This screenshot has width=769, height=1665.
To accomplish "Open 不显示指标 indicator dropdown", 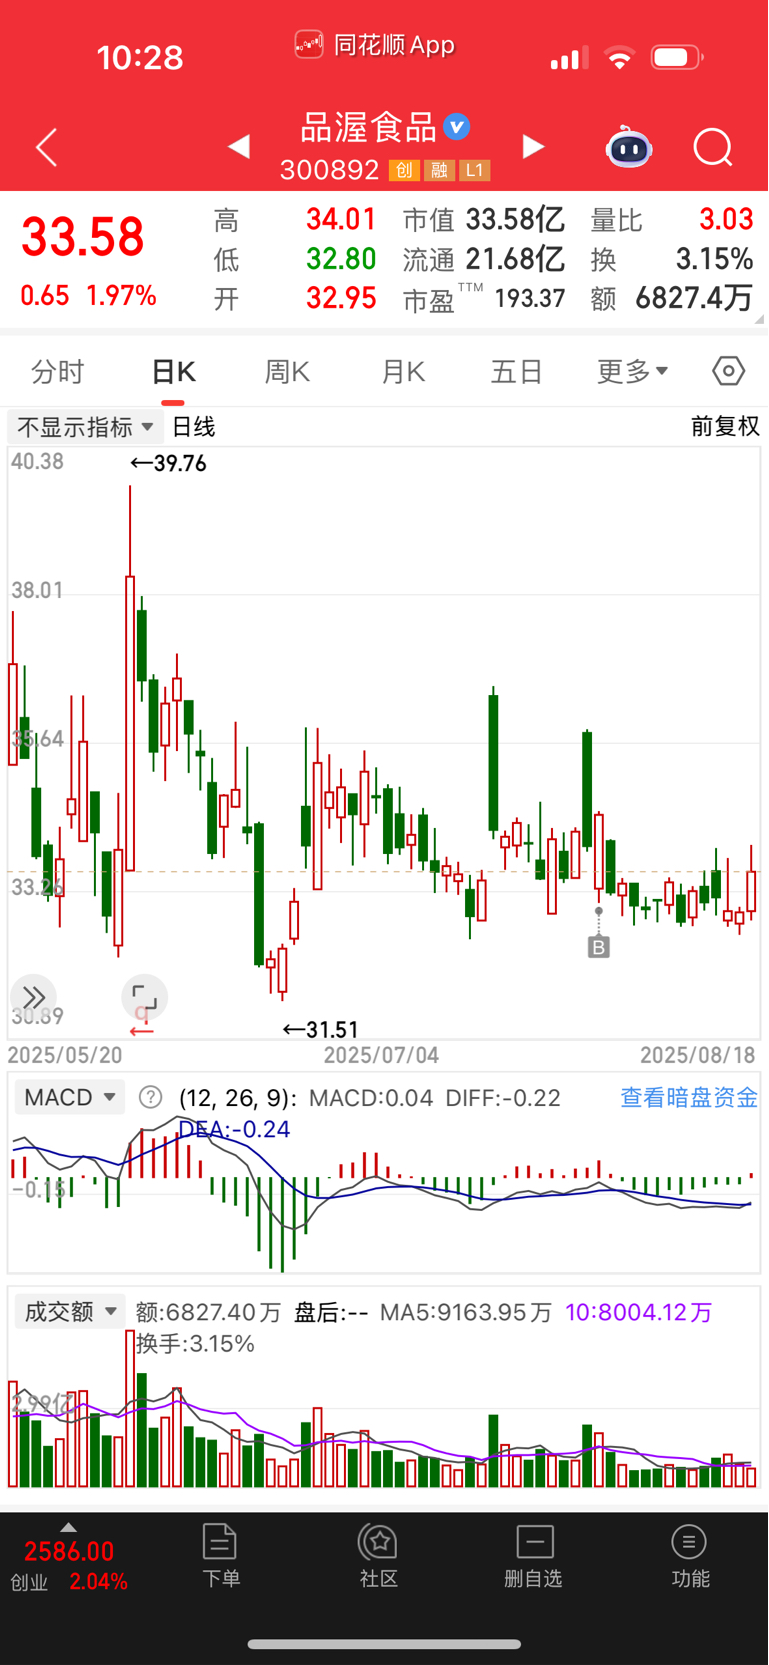I will coord(85,427).
